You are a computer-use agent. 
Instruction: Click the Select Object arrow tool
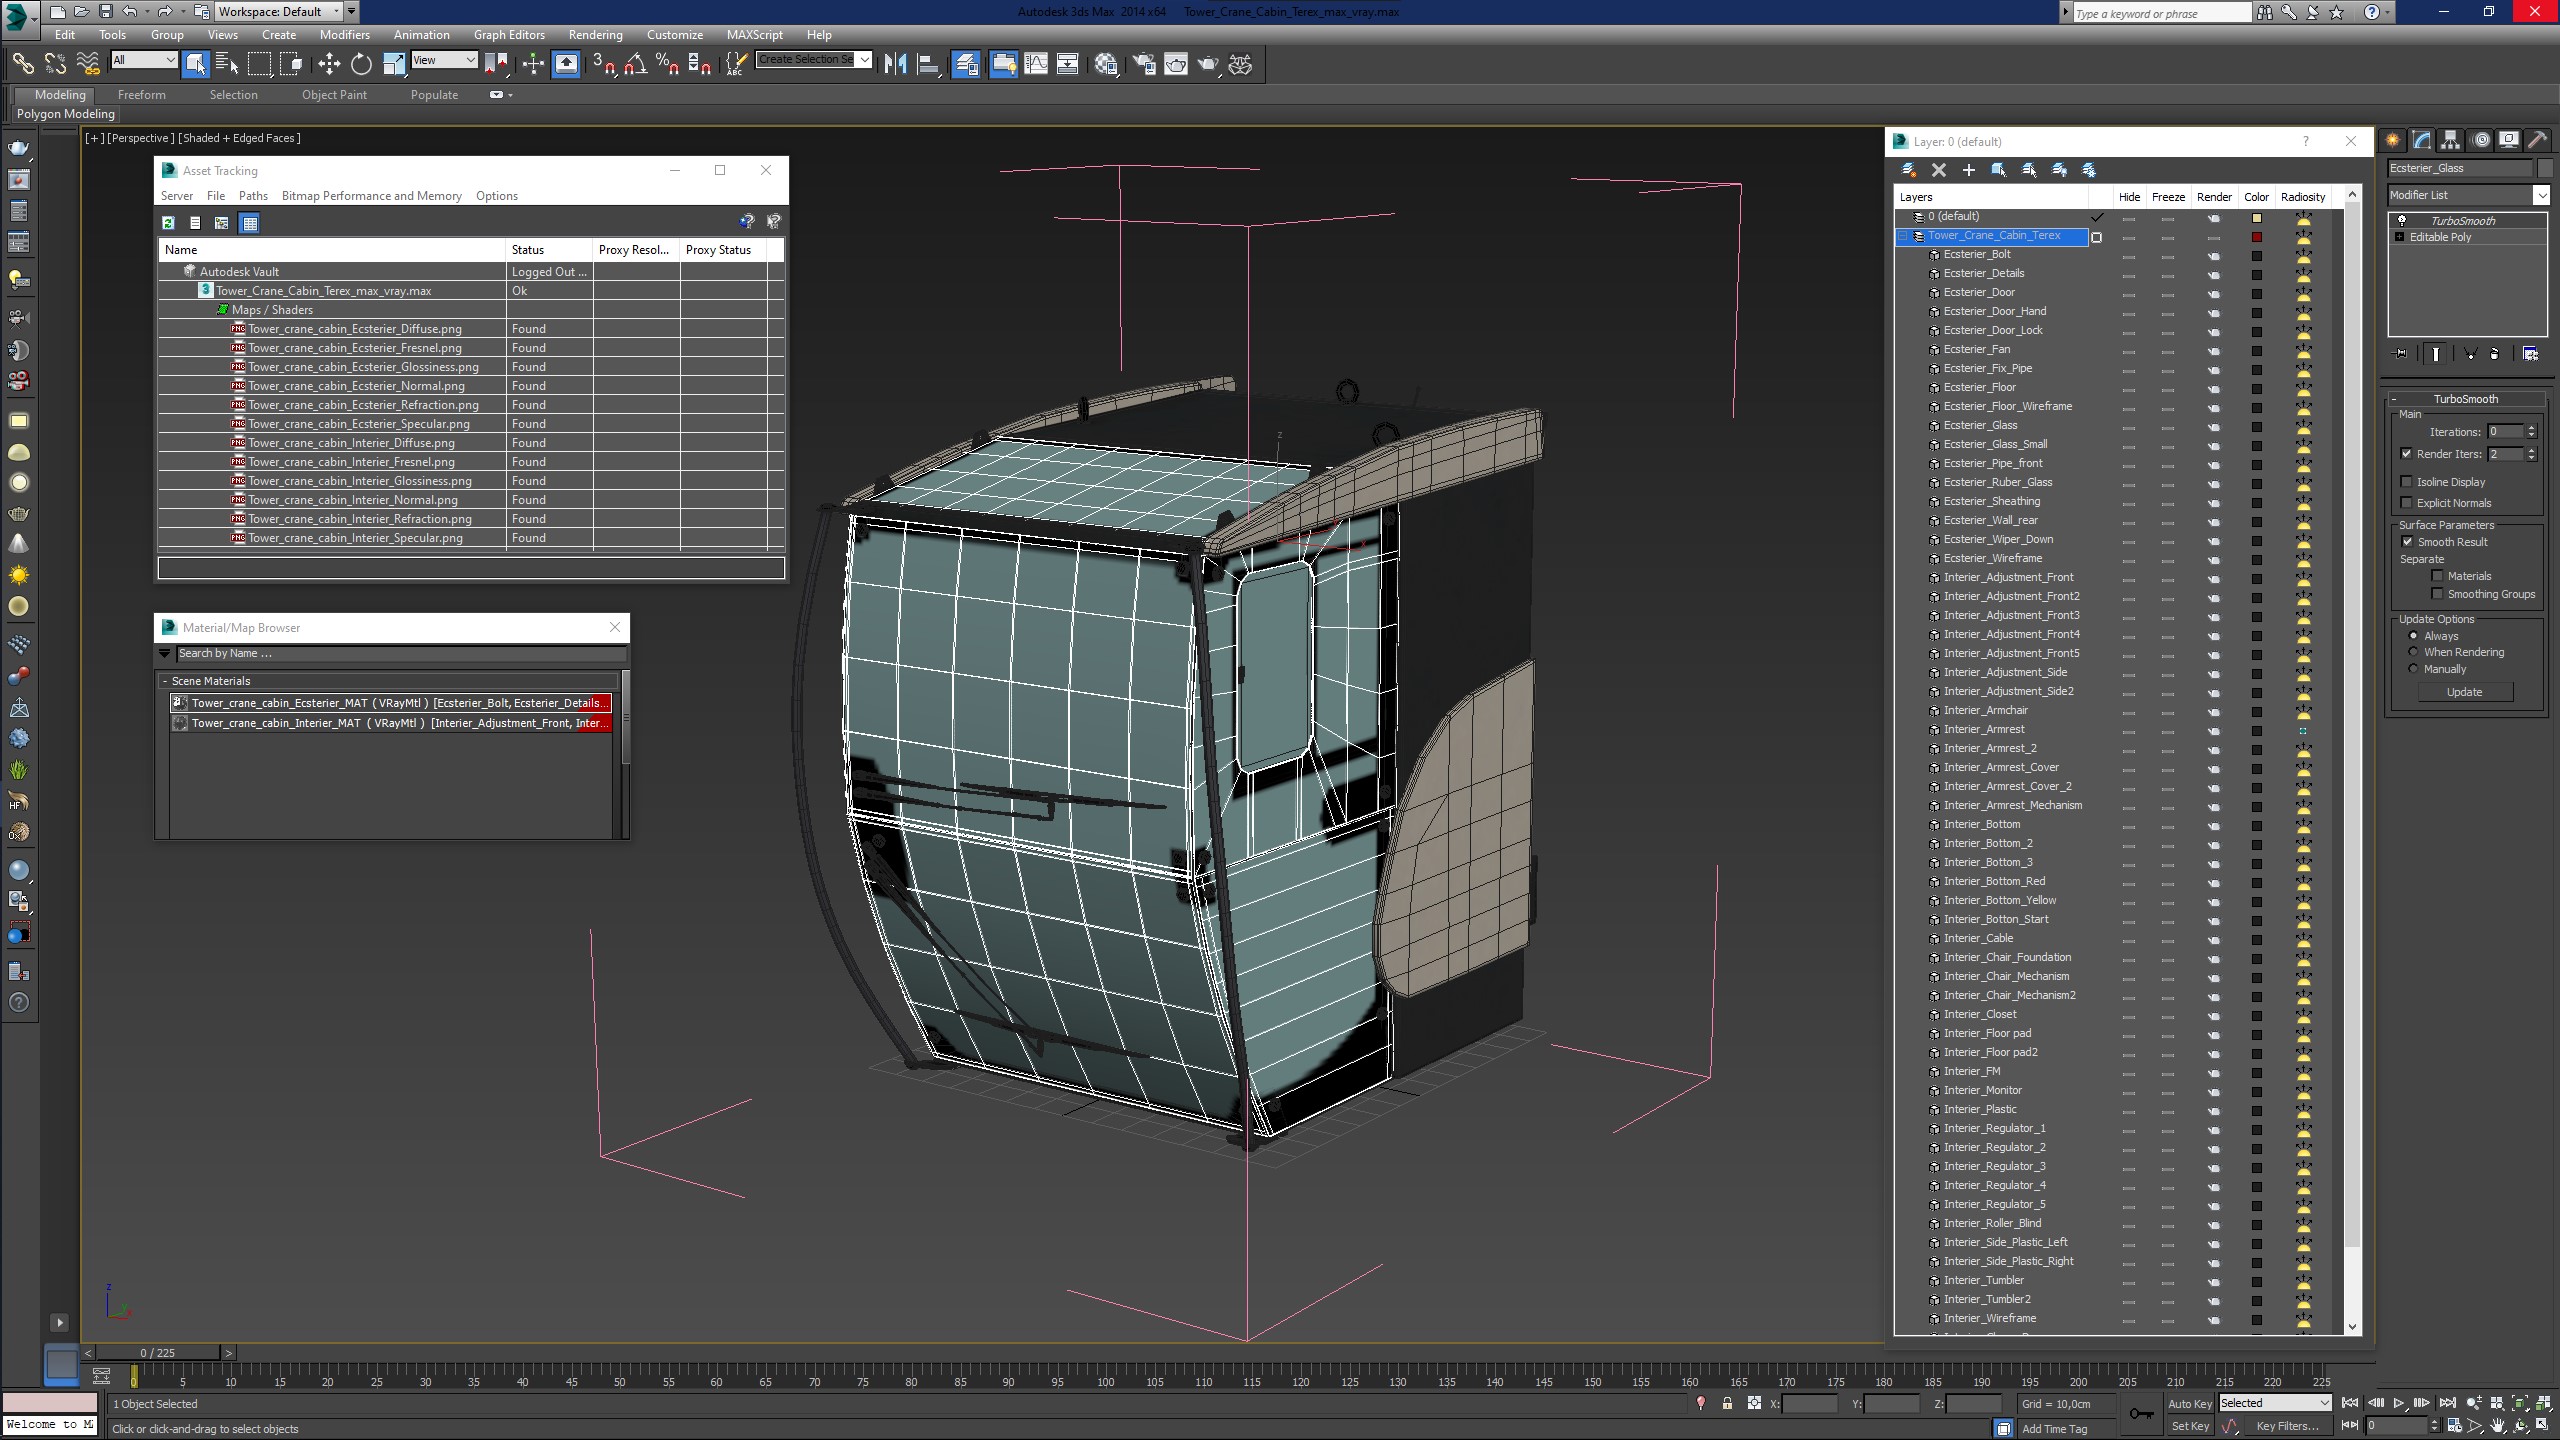click(x=195, y=64)
